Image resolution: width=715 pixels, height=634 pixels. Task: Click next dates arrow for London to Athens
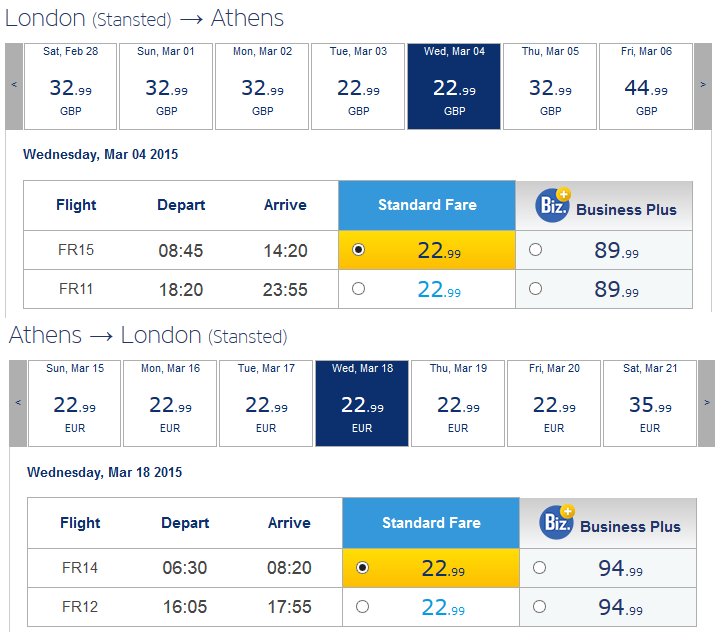coord(703,86)
